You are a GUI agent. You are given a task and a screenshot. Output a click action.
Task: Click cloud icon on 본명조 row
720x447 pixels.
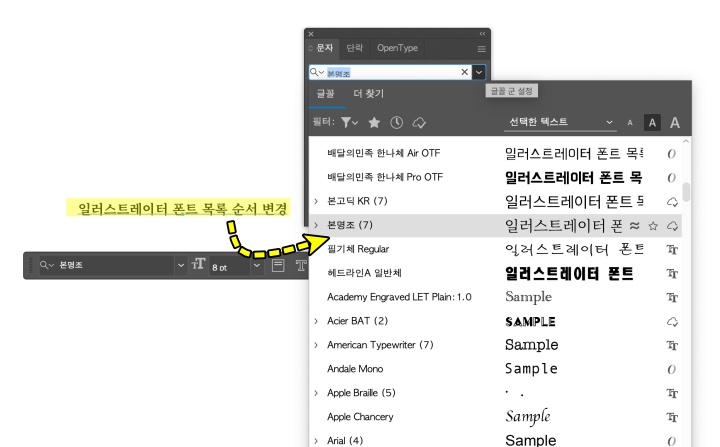point(672,226)
